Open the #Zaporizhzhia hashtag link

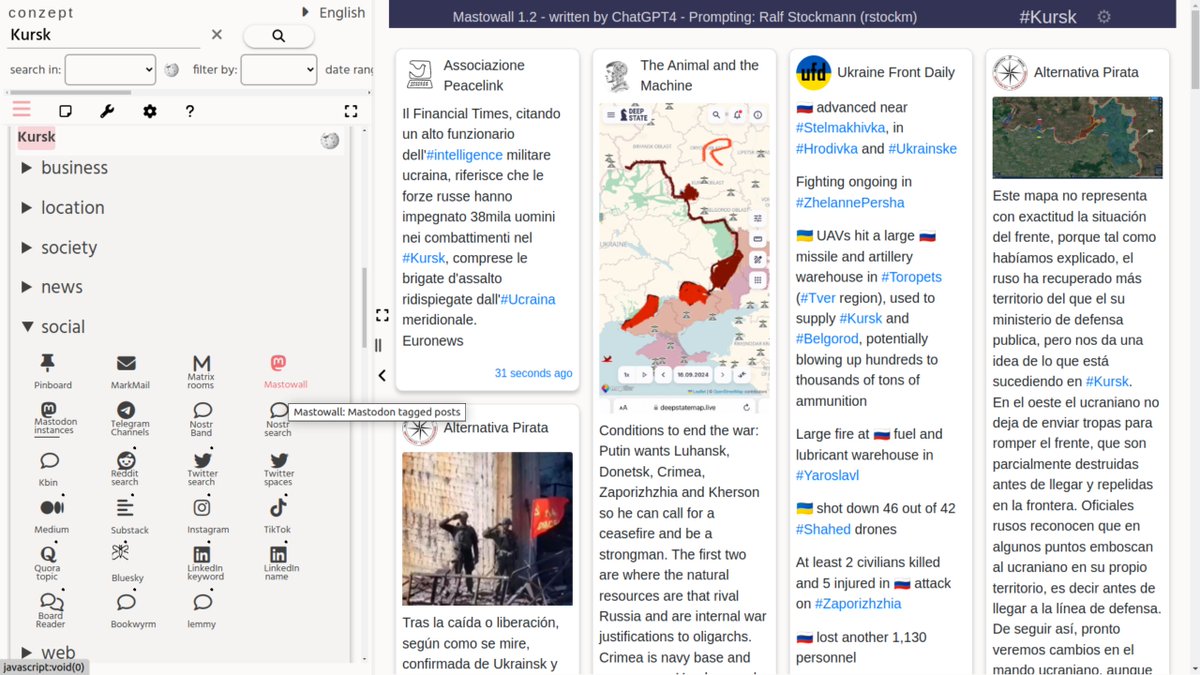click(858, 604)
